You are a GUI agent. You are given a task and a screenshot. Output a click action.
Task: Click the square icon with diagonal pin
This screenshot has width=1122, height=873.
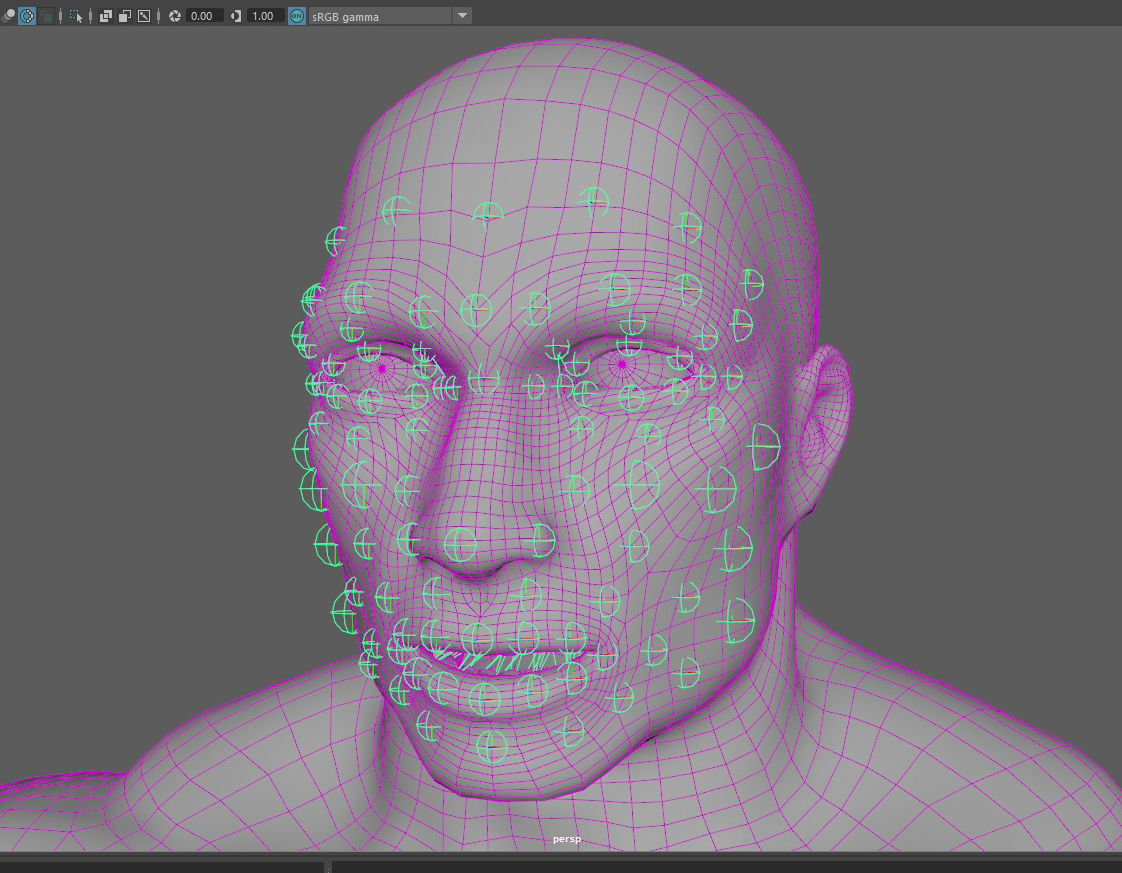coord(144,16)
